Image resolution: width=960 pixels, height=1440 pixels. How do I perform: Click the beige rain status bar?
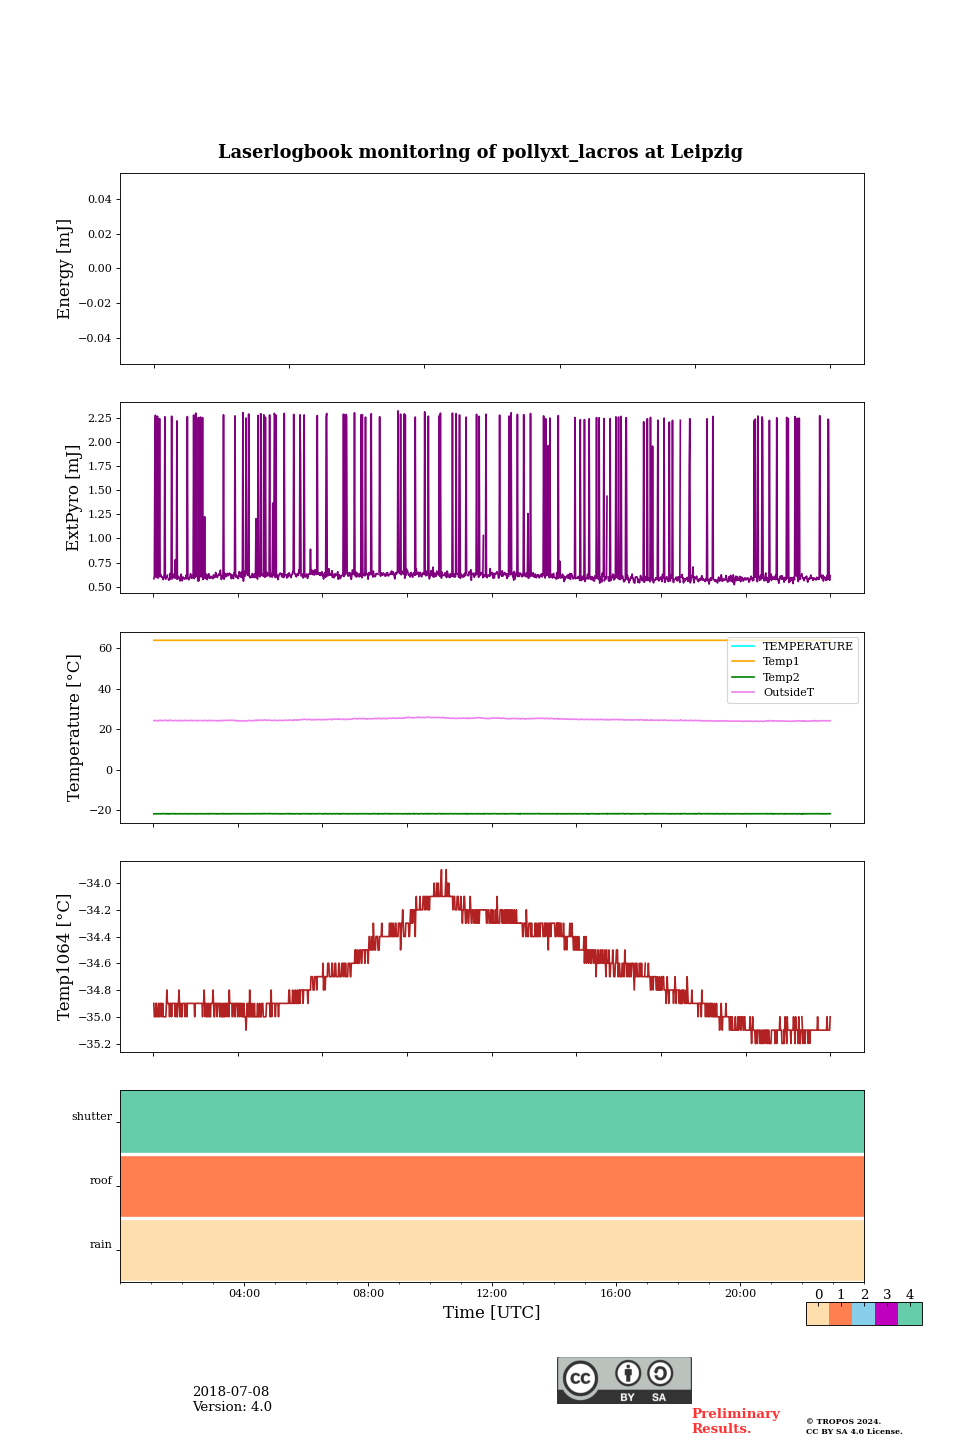[492, 1250]
